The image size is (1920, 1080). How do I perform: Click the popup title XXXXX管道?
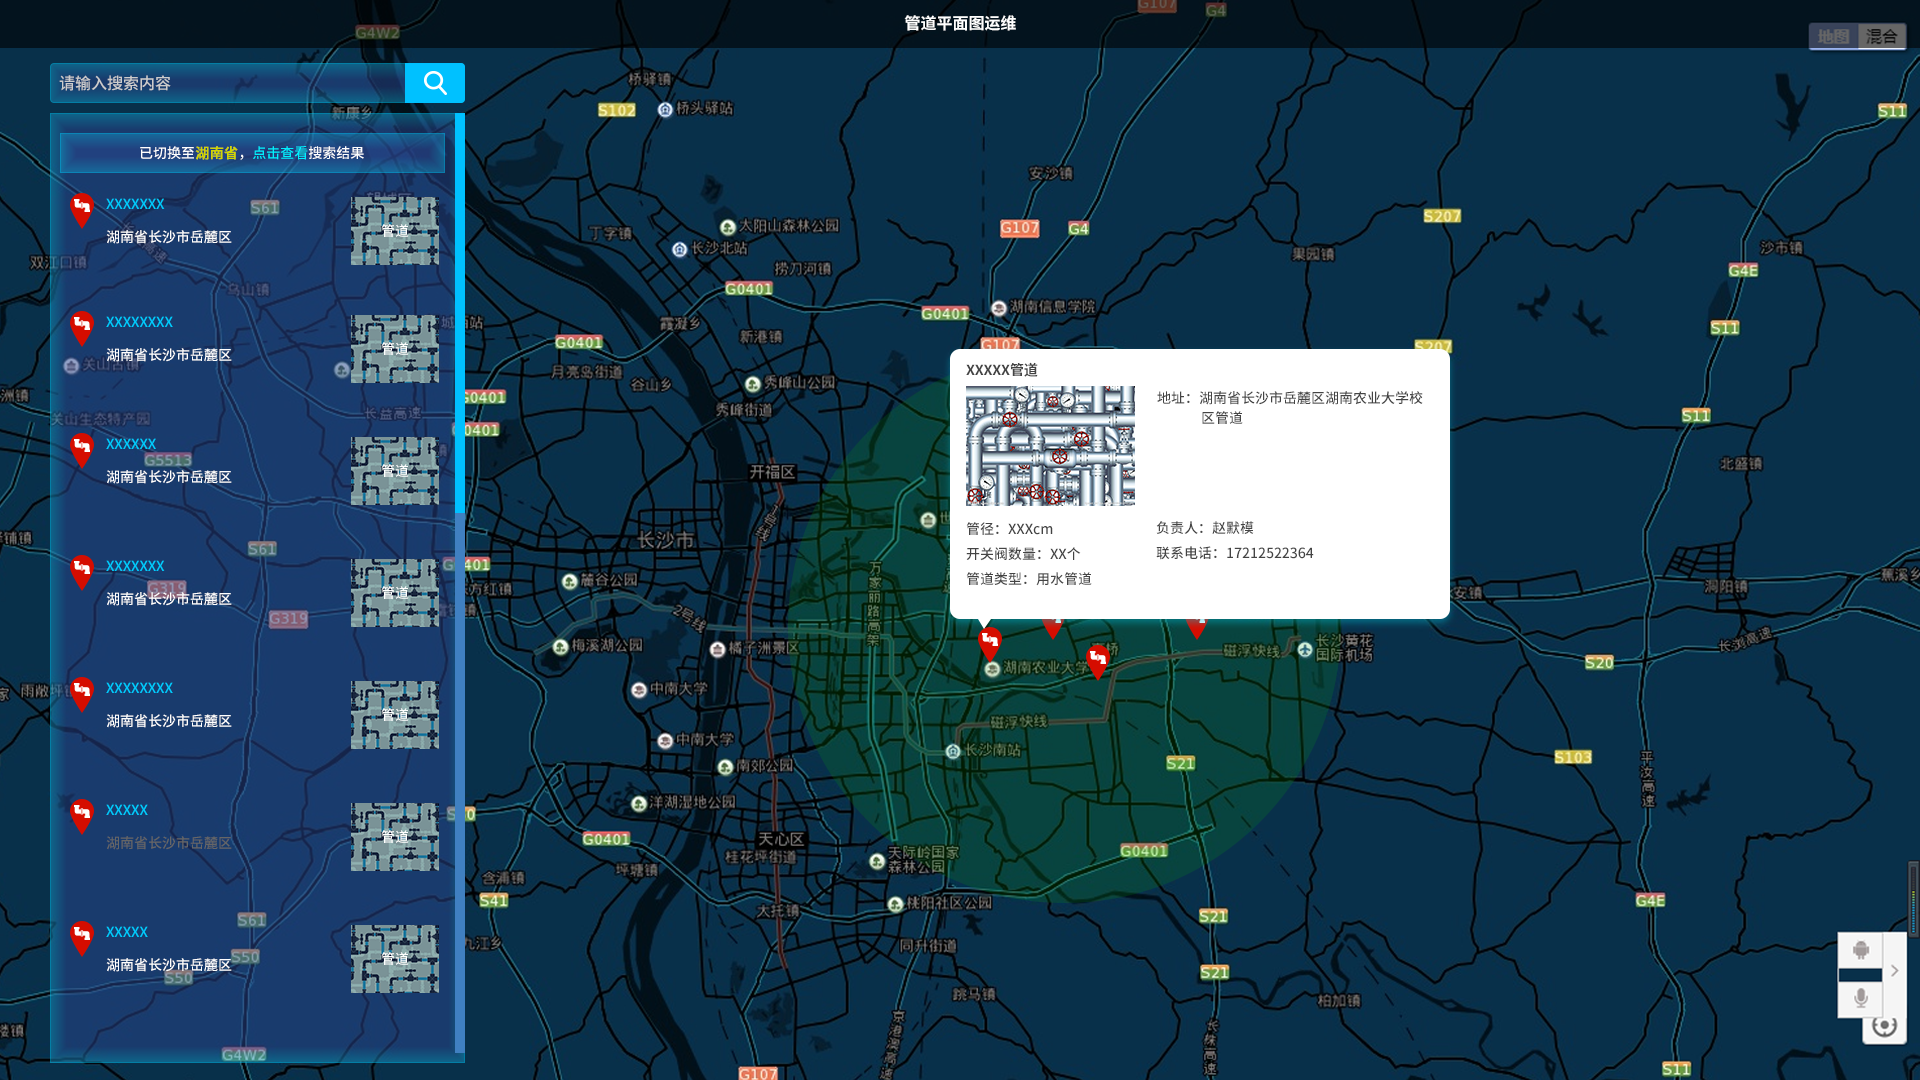point(1002,370)
